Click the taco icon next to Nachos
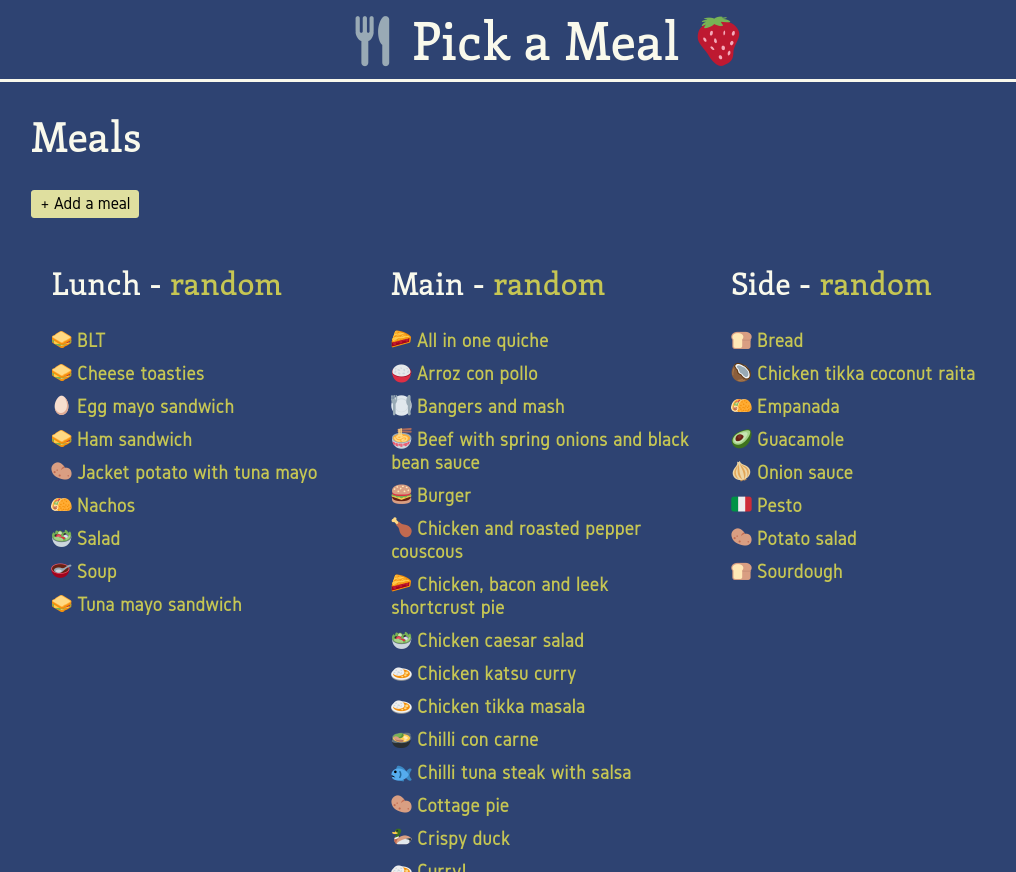This screenshot has height=872, width=1016. click(x=62, y=505)
